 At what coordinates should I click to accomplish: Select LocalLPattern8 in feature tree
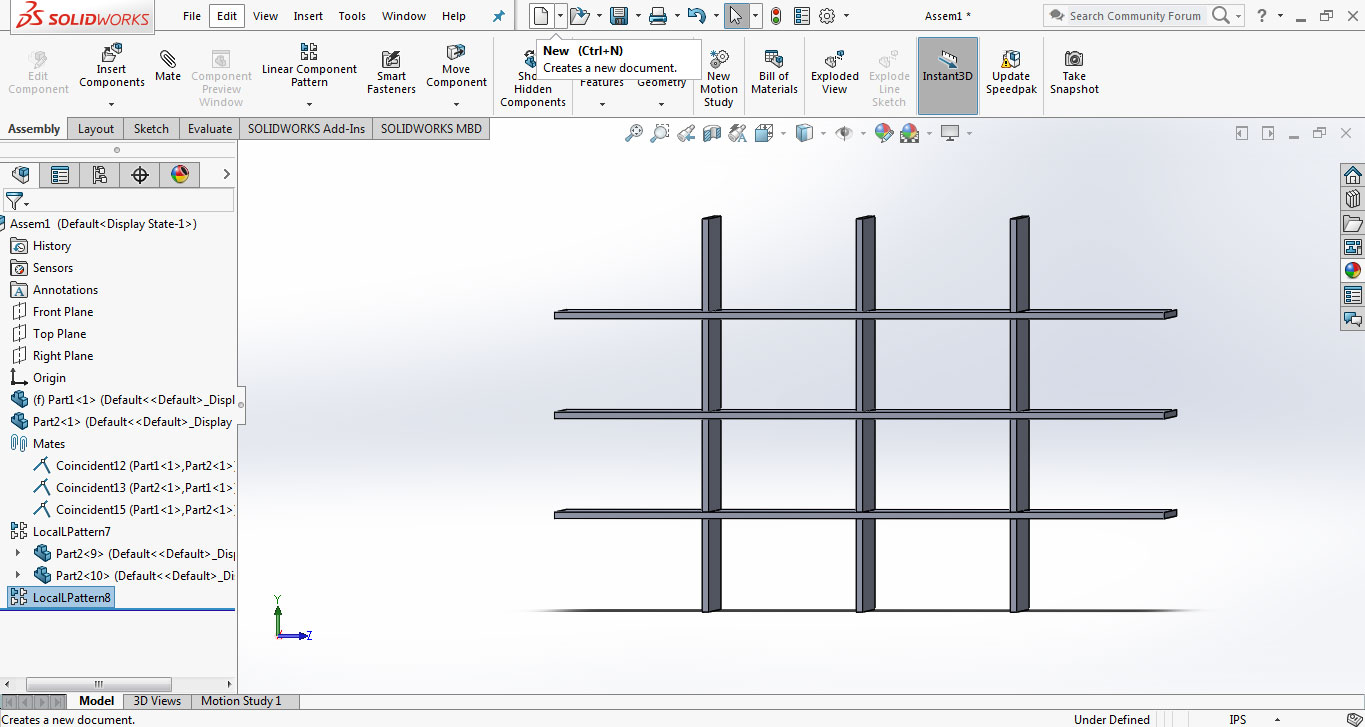point(61,597)
